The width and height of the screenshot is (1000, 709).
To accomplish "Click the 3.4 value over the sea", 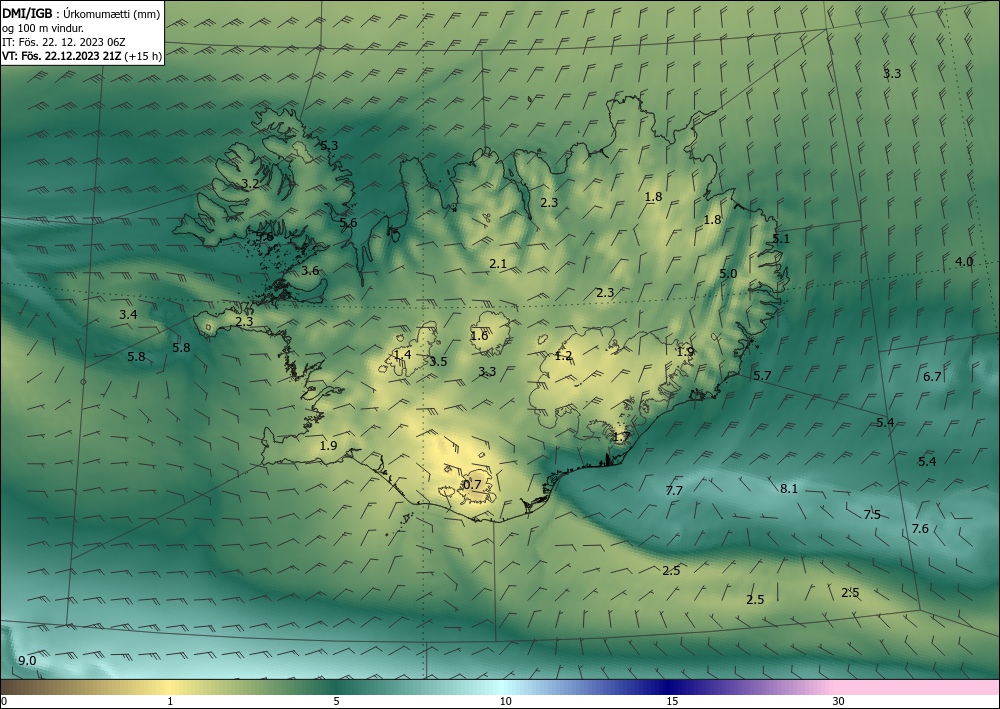I will click(128, 314).
